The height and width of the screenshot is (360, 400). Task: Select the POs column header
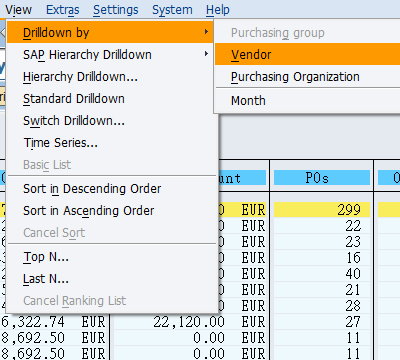coord(322,178)
